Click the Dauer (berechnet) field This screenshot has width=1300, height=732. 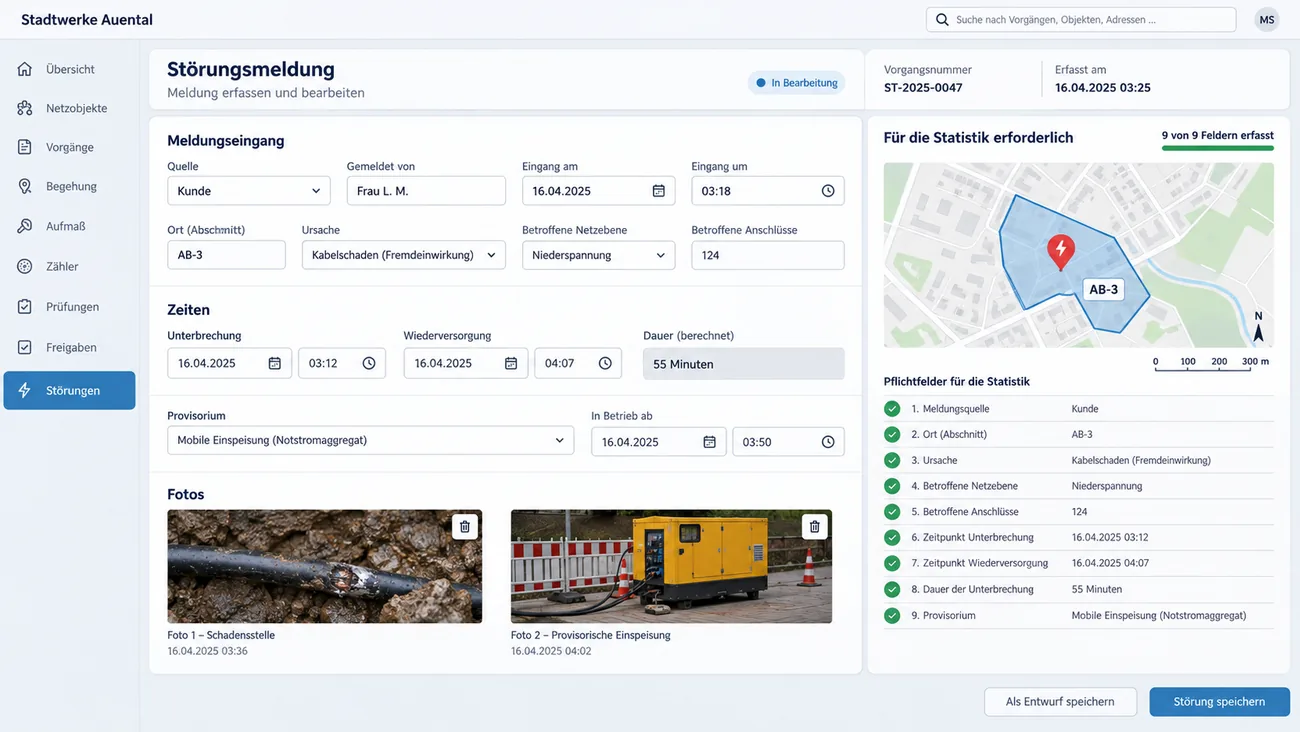tap(744, 364)
